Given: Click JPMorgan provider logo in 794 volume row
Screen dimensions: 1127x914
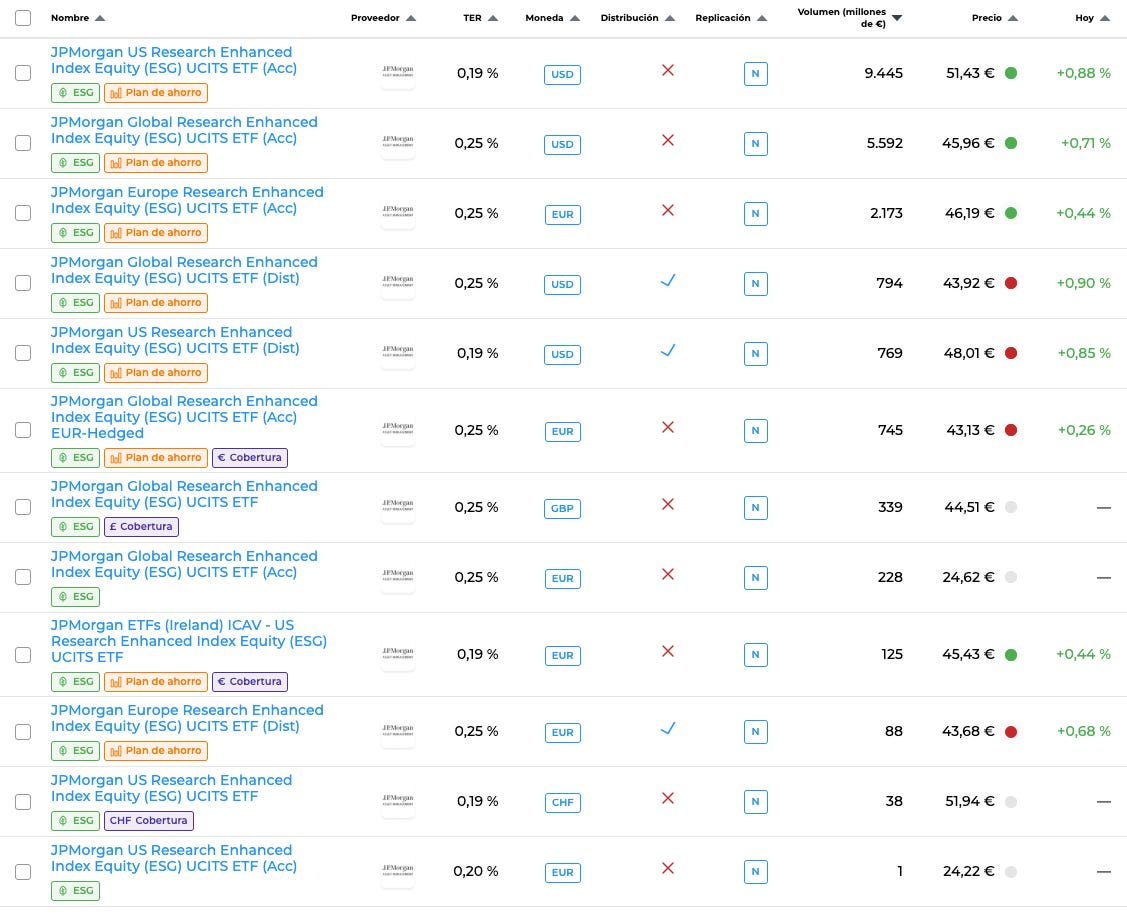Looking at the screenshot, I should (x=397, y=283).
